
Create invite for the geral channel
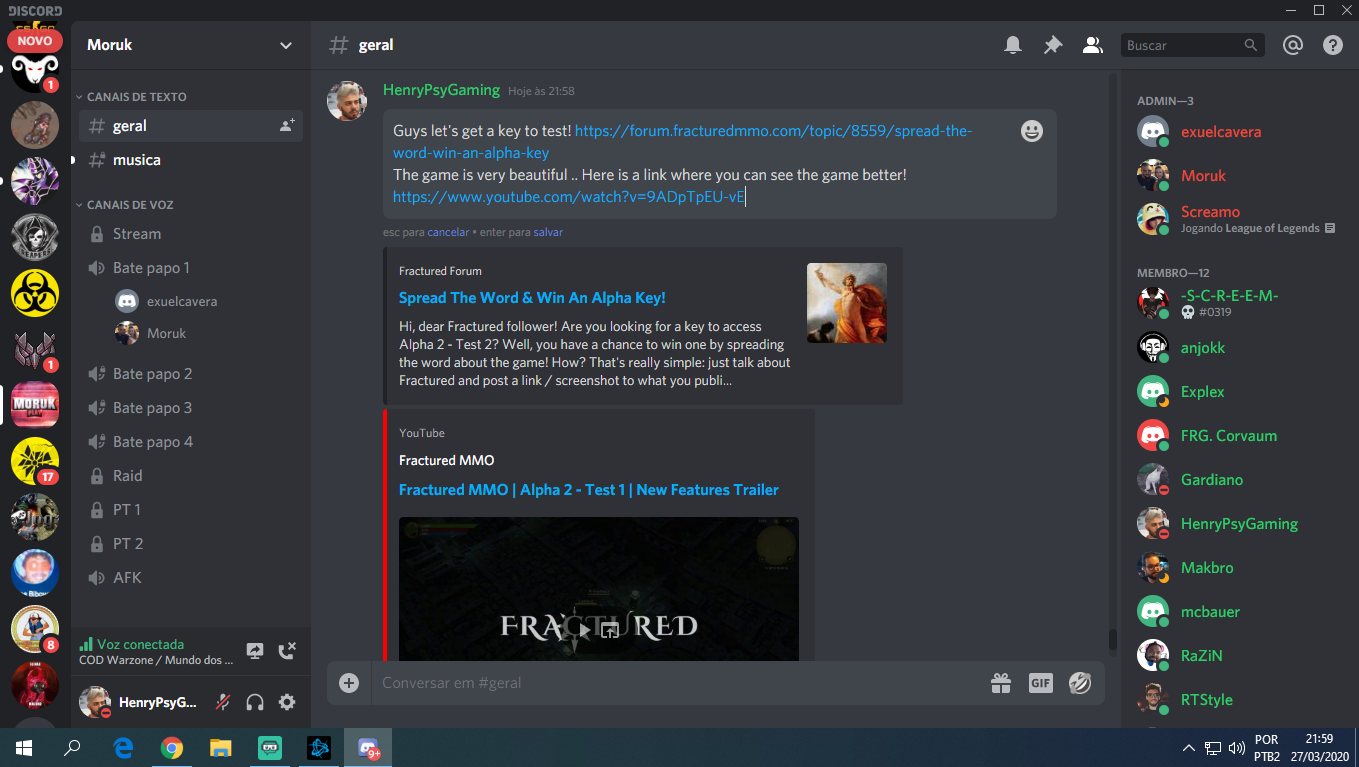point(287,126)
